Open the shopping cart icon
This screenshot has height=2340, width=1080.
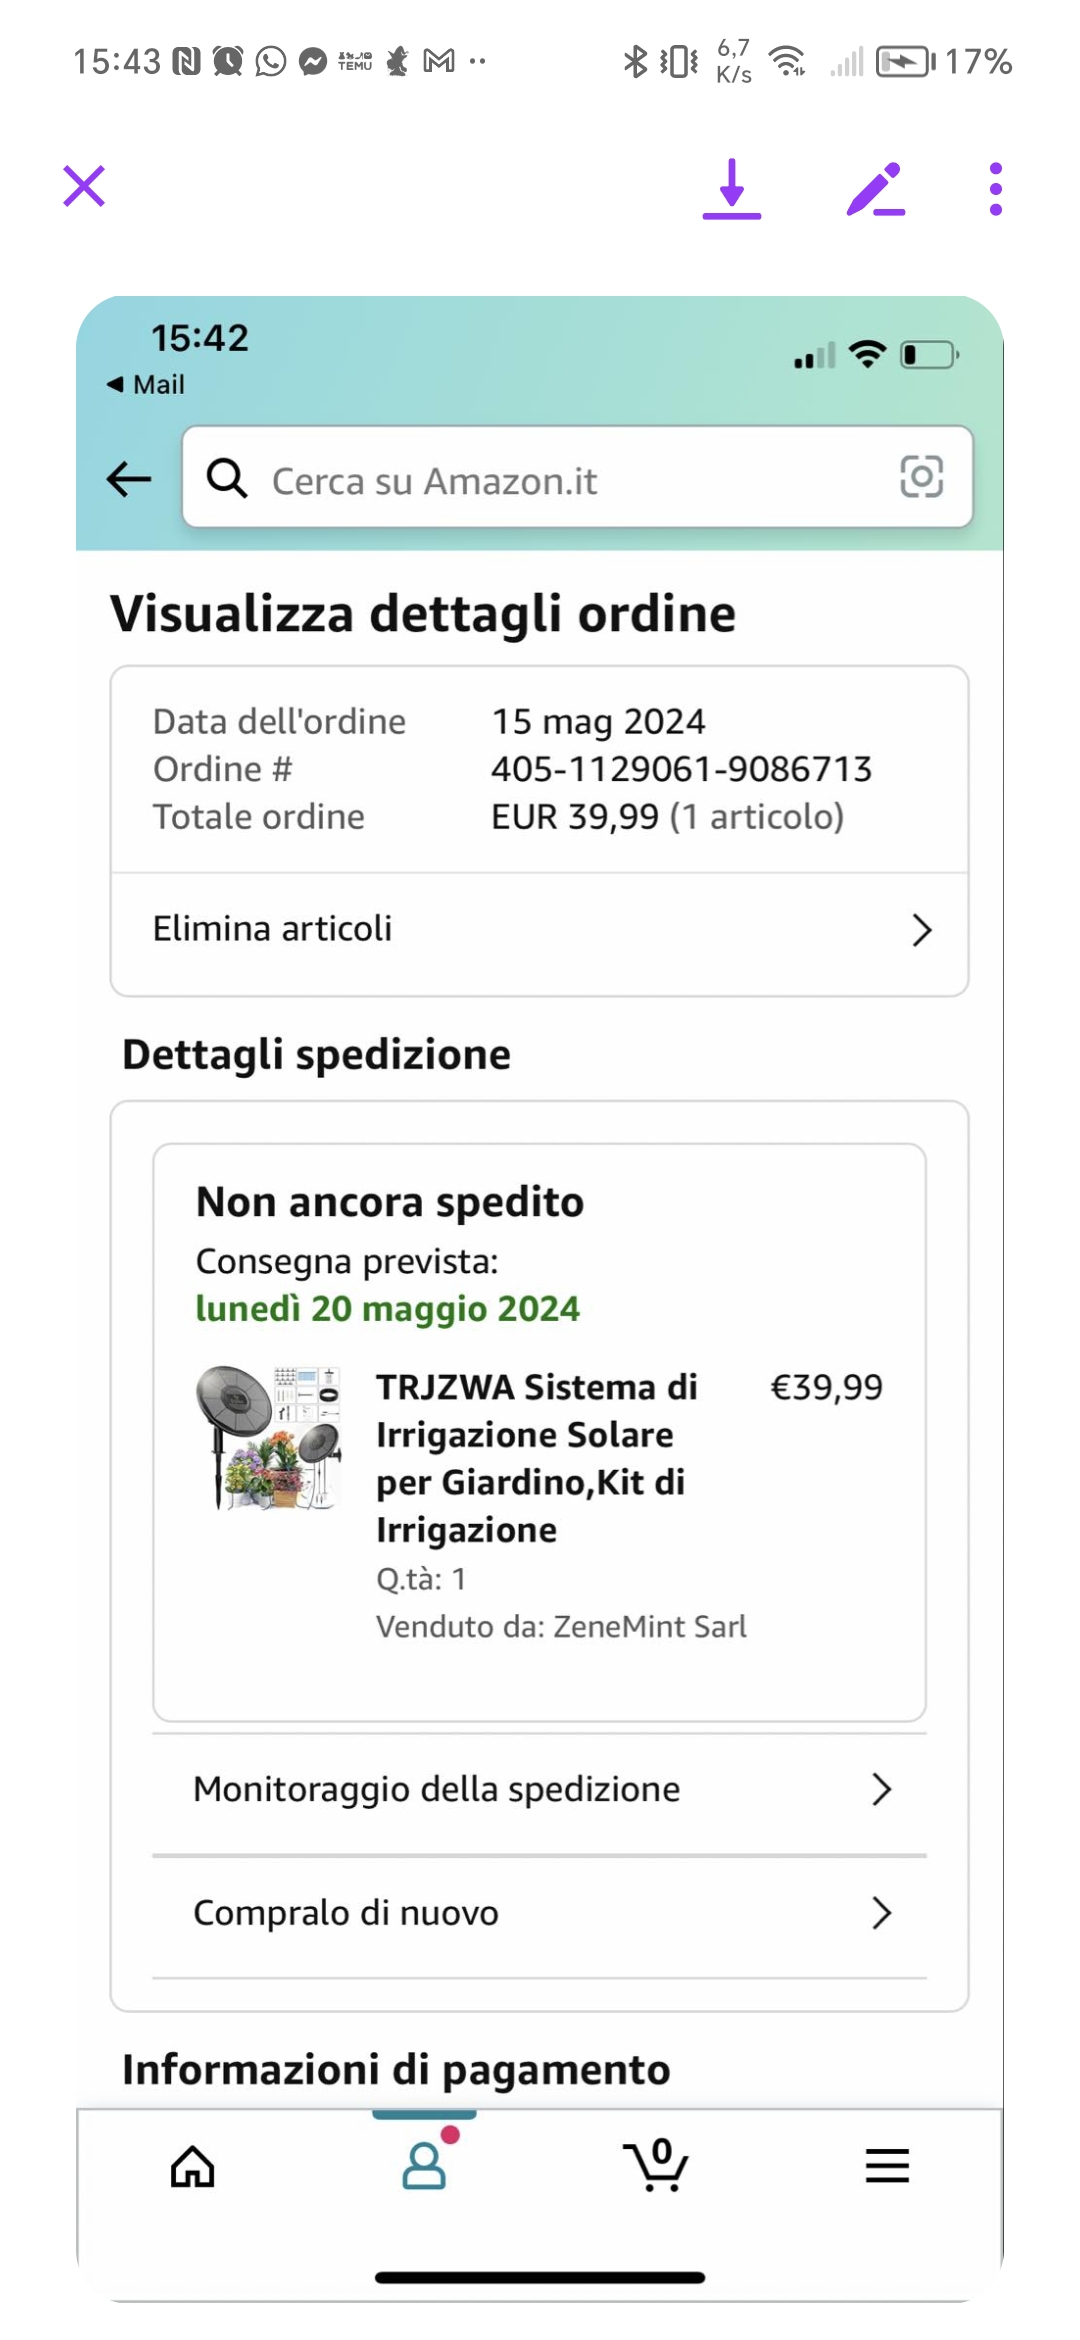coord(656,2165)
